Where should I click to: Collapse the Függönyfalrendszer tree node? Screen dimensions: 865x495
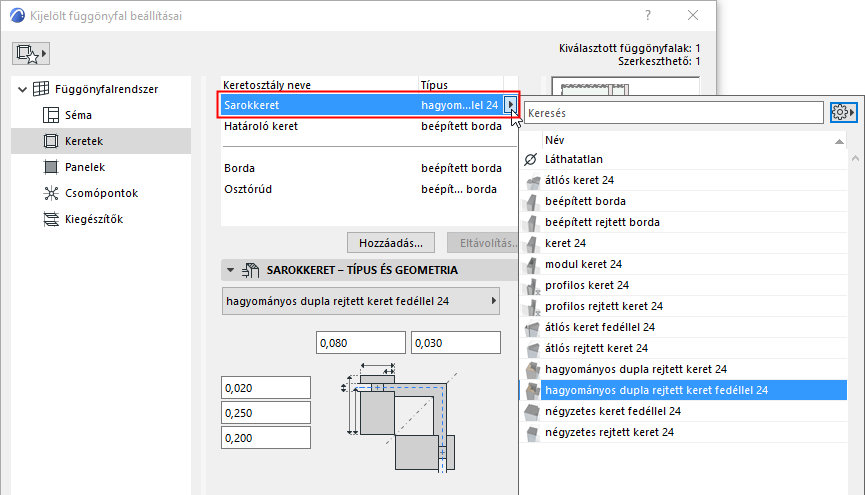(22, 89)
